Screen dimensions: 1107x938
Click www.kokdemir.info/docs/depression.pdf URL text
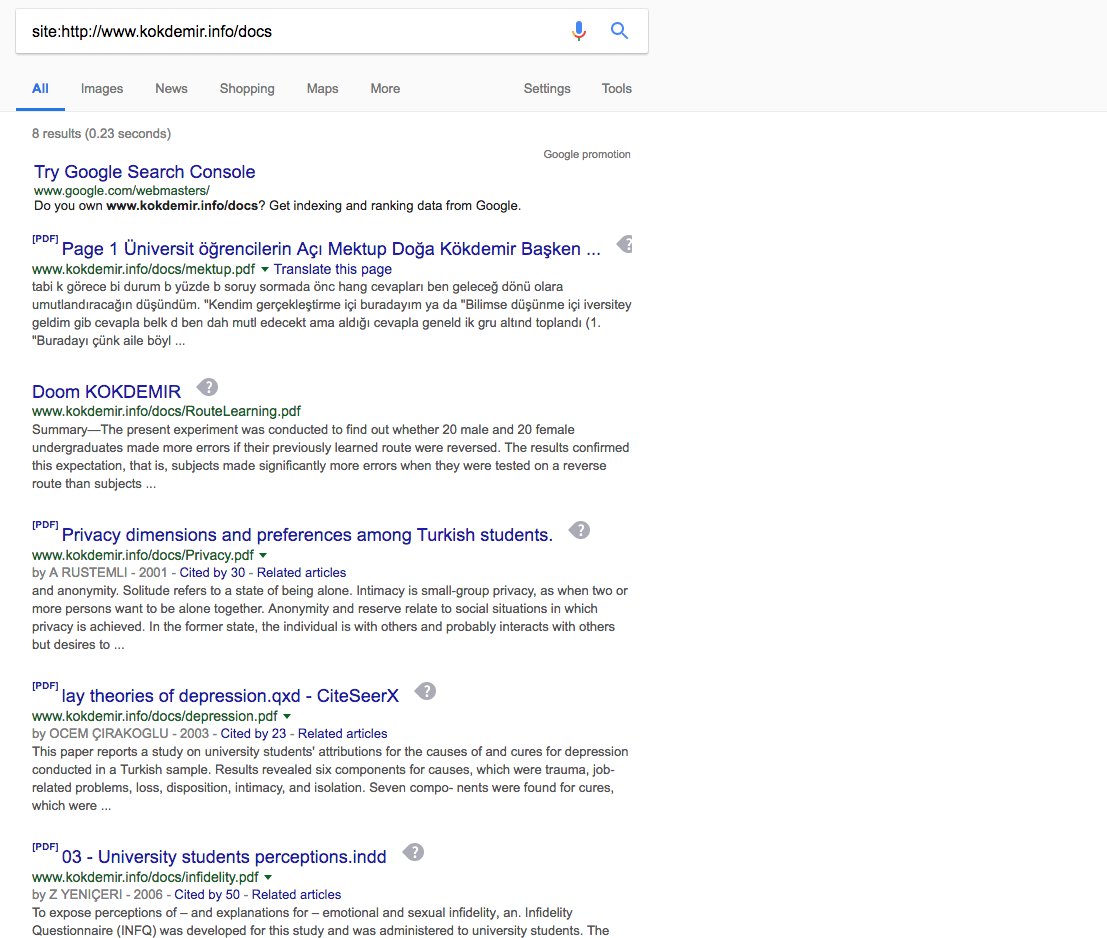pyautogui.click(x=155, y=716)
